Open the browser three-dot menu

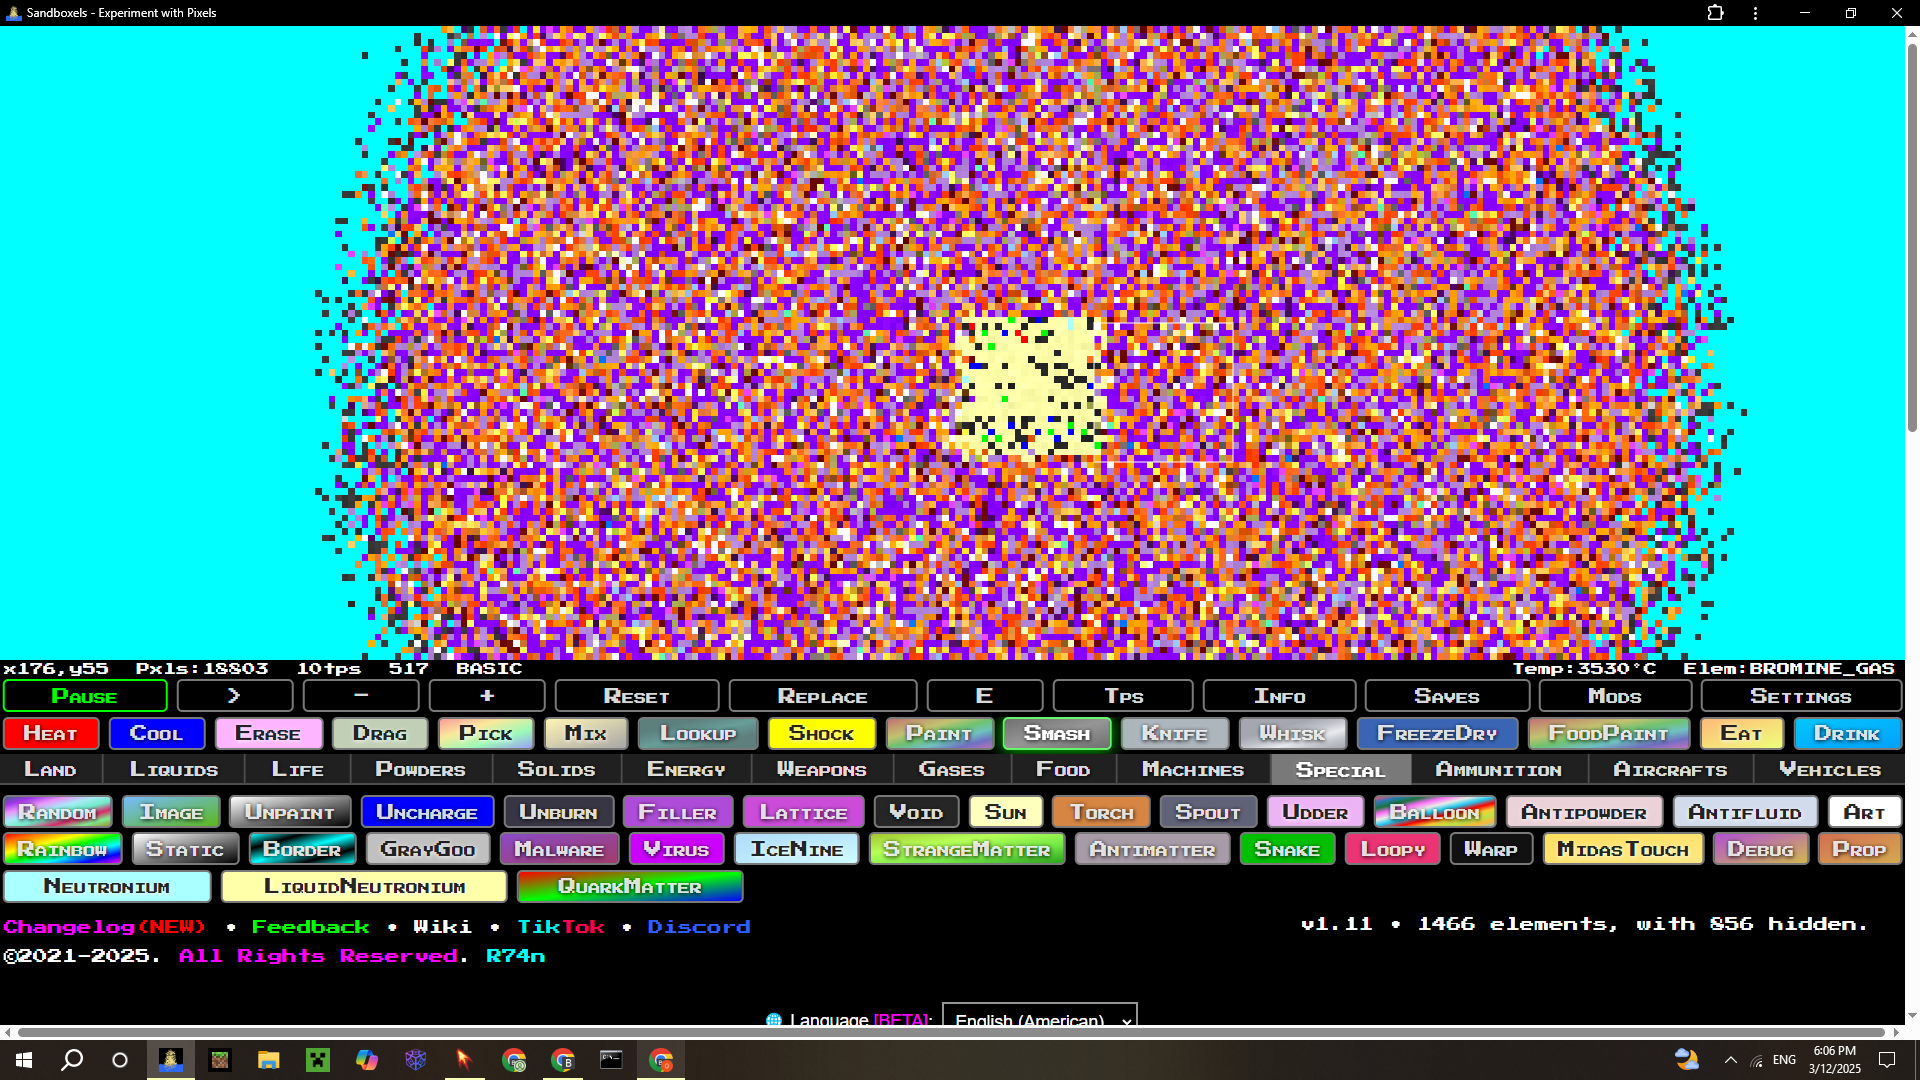1755,13
